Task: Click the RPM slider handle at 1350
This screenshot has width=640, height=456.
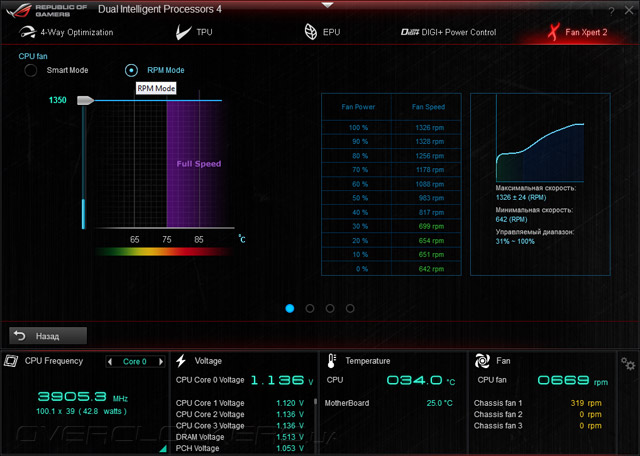Action: coord(85,100)
